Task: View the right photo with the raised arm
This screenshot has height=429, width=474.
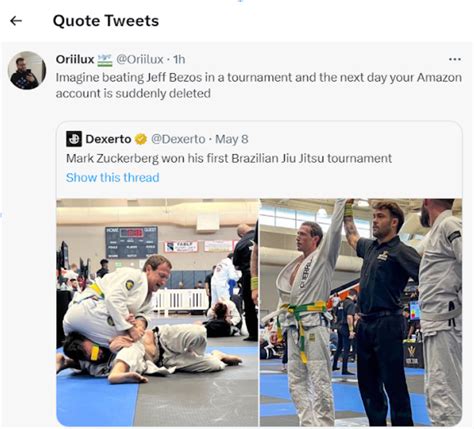Action: 361,312
